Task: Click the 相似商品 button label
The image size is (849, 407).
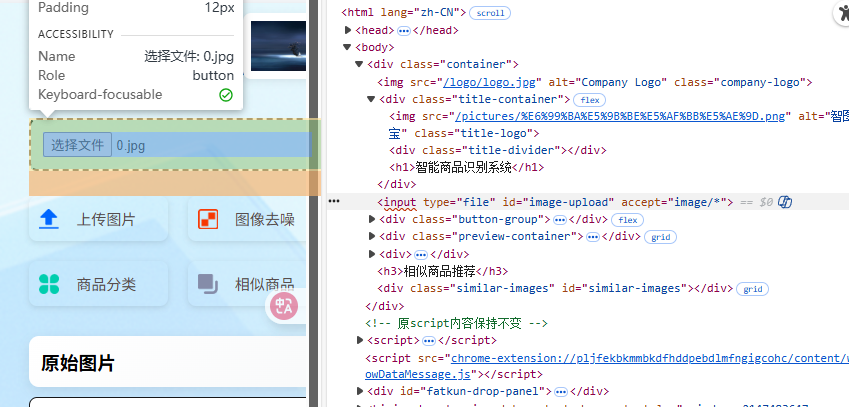Action: click(x=265, y=285)
